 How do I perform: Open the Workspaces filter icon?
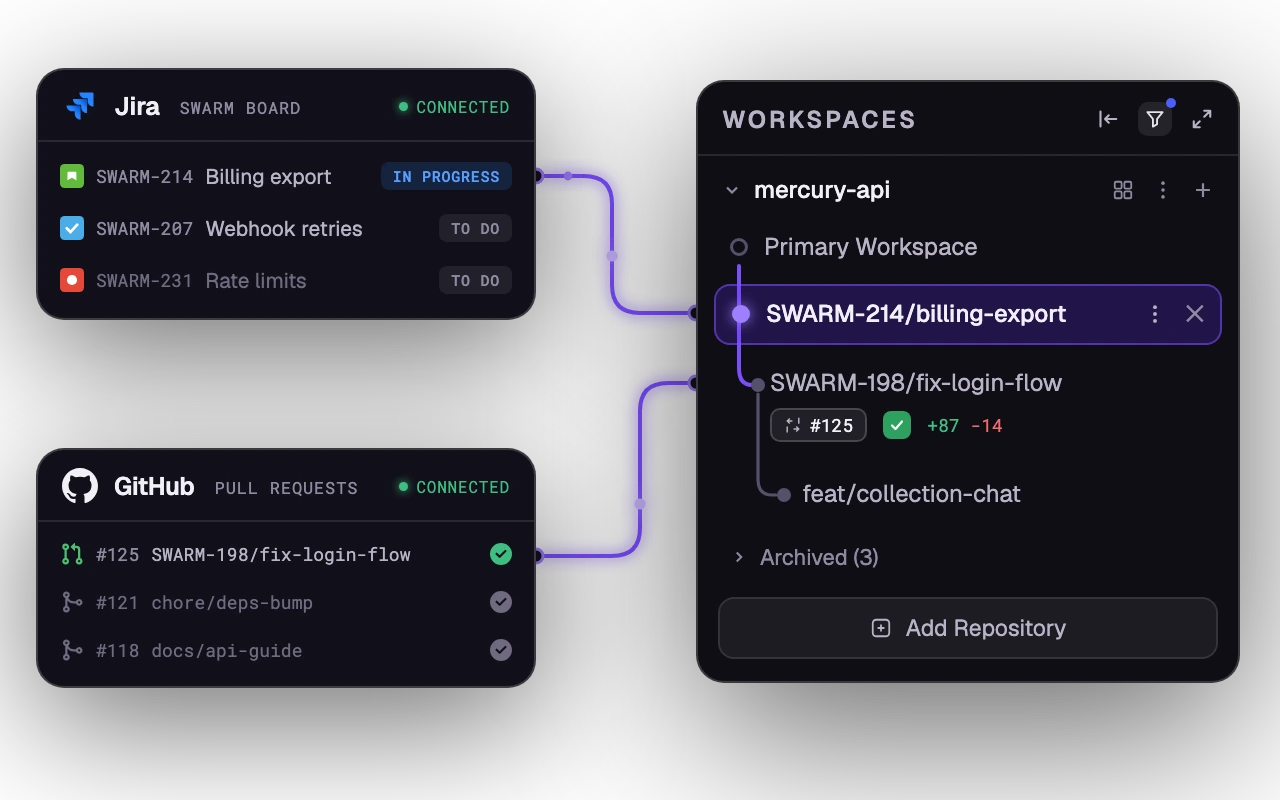click(1155, 119)
